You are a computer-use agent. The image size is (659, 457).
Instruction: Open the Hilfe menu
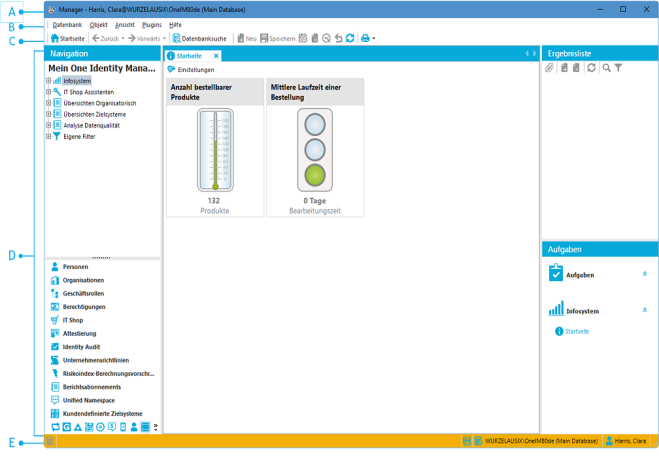click(x=175, y=25)
